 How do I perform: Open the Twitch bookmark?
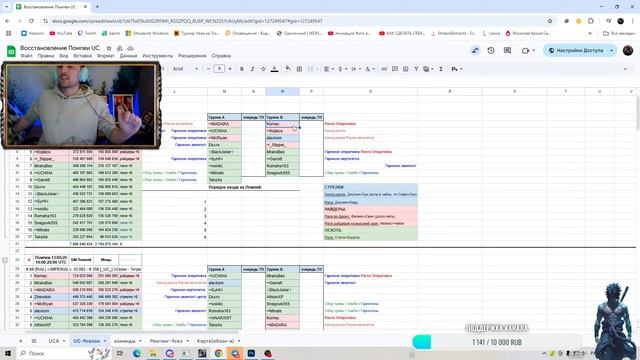87,33
